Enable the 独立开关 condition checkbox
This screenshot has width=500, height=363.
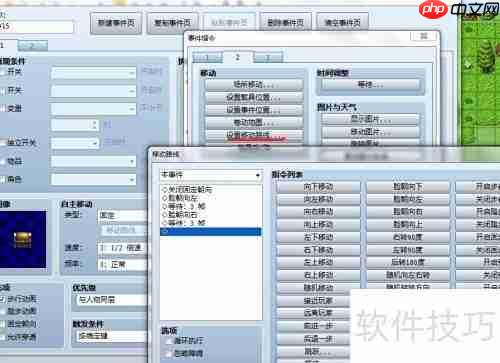point(3,143)
